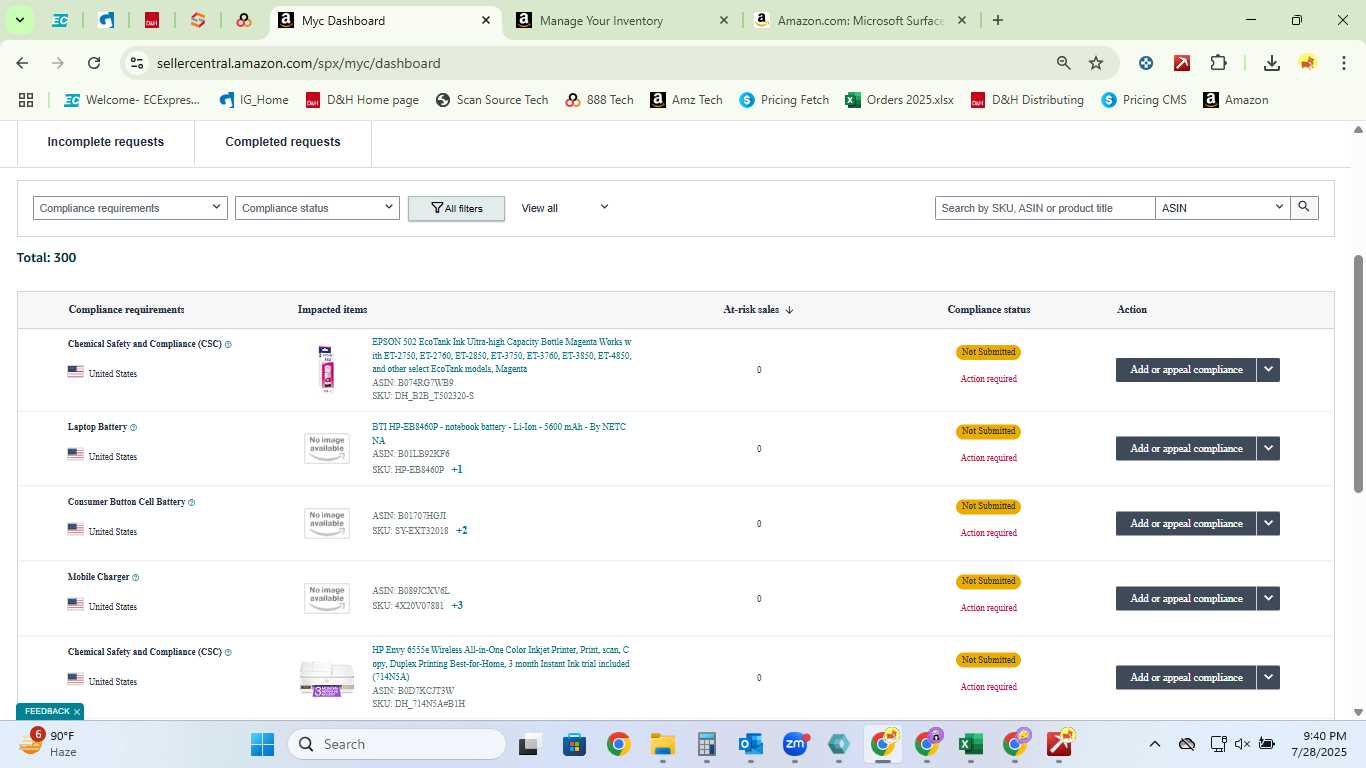Open the Incomplete requests tab
The height and width of the screenshot is (768, 1366).
[x=106, y=142]
